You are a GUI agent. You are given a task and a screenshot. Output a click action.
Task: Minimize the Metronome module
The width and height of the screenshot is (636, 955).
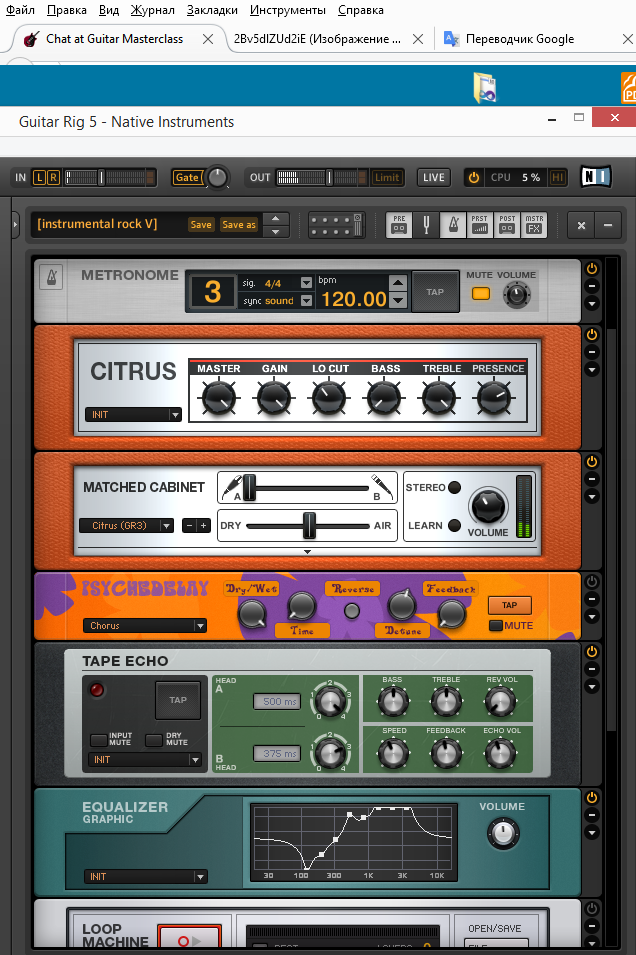point(592,286)
